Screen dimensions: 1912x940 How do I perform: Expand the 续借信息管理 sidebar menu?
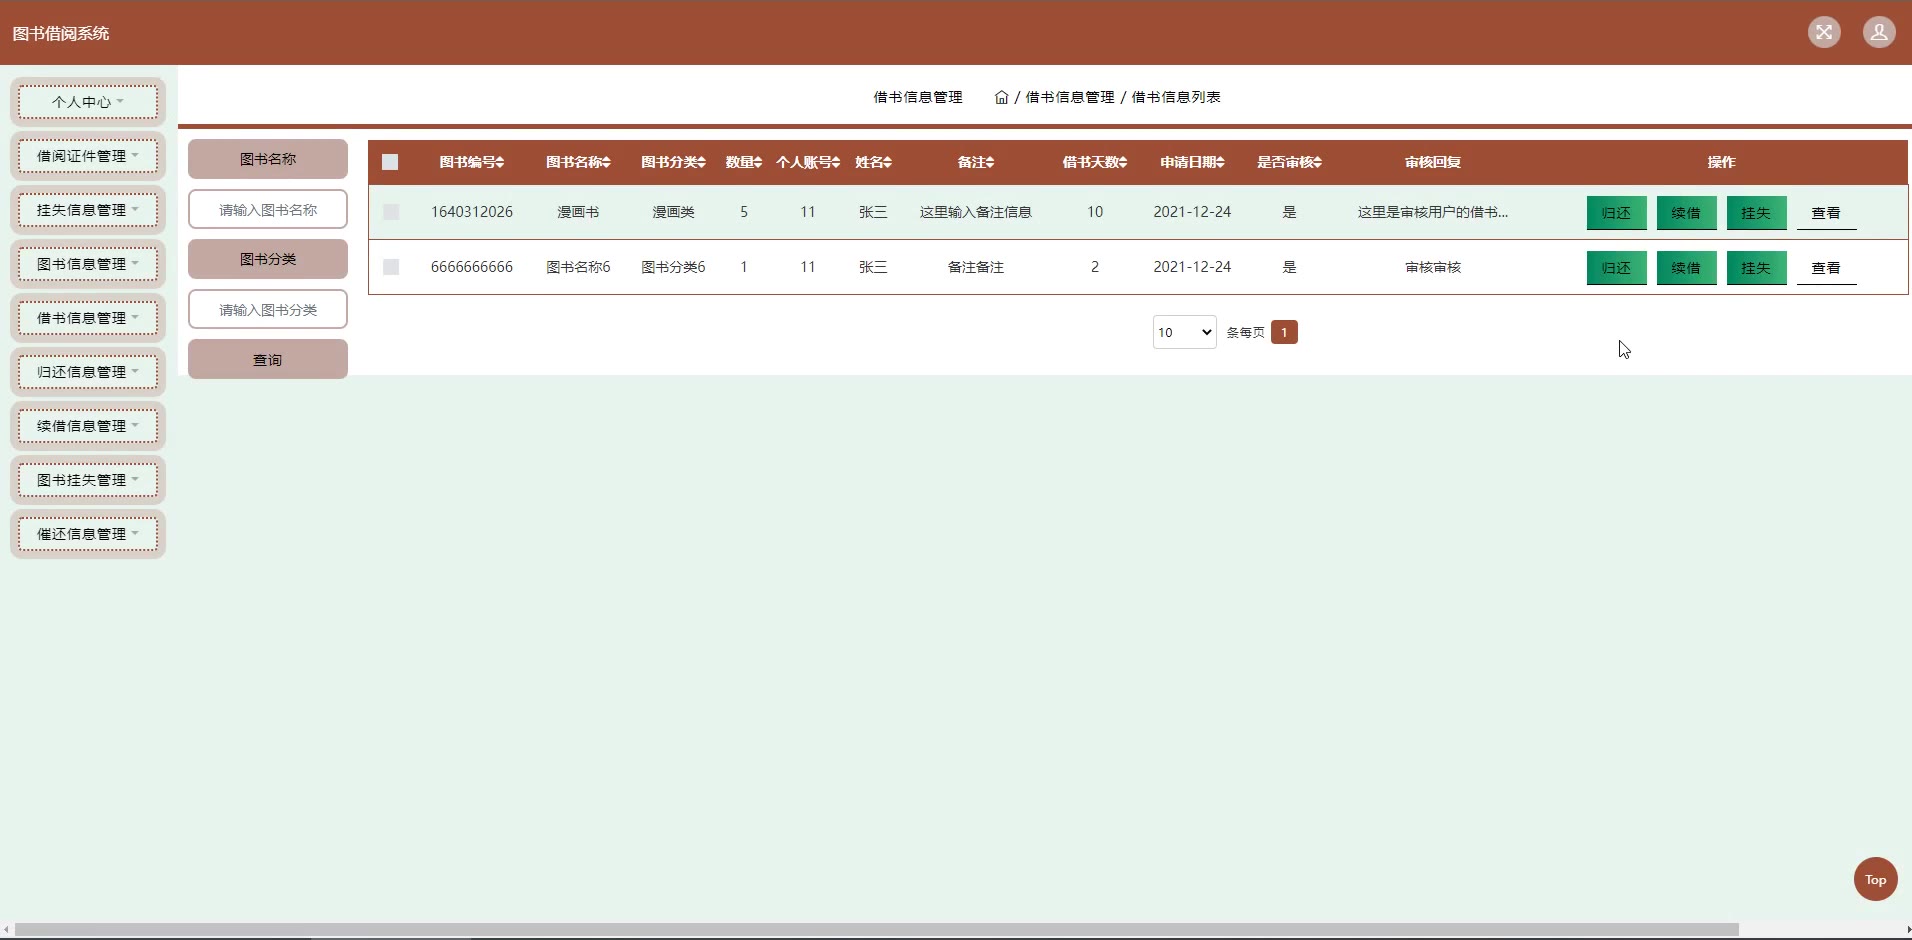tap(88, 426)
